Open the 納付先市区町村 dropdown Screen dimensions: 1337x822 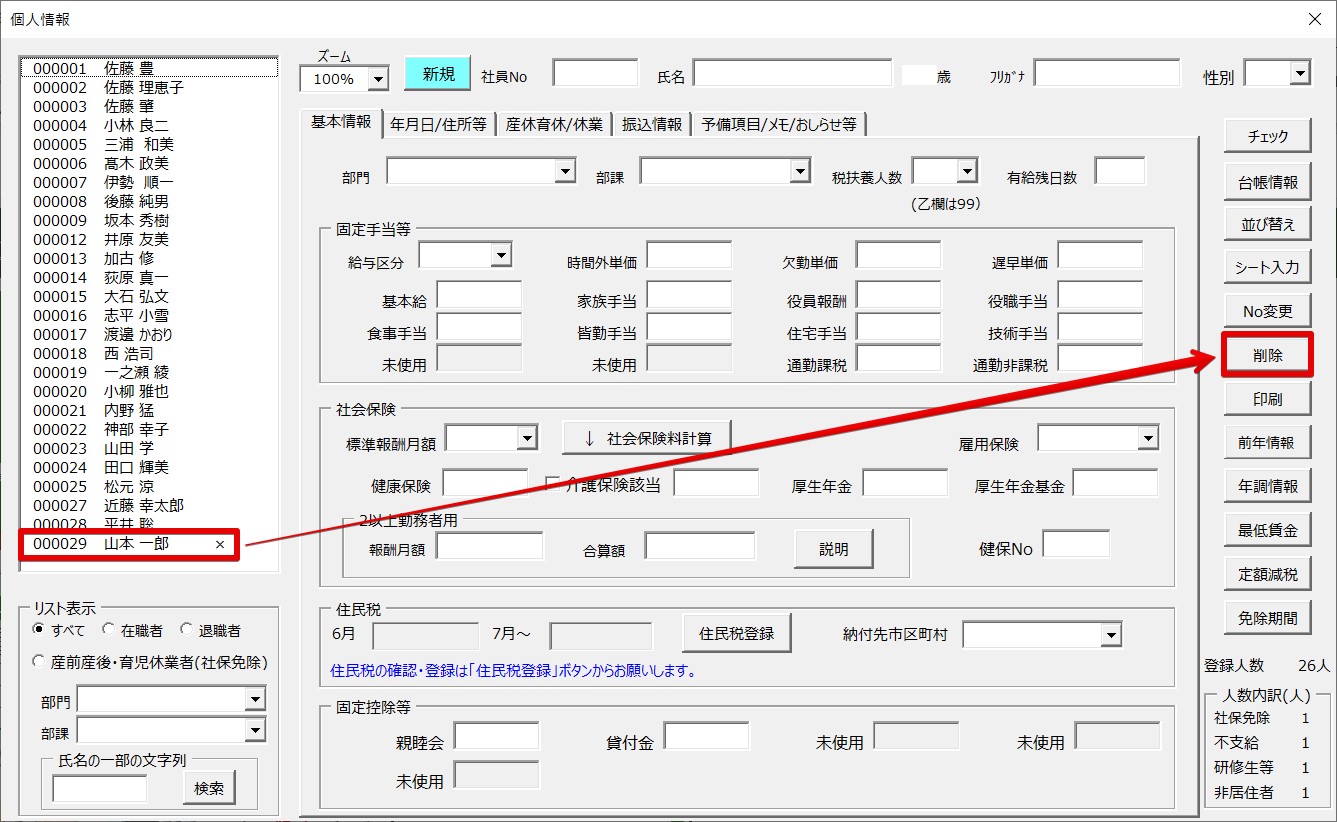1110,635
